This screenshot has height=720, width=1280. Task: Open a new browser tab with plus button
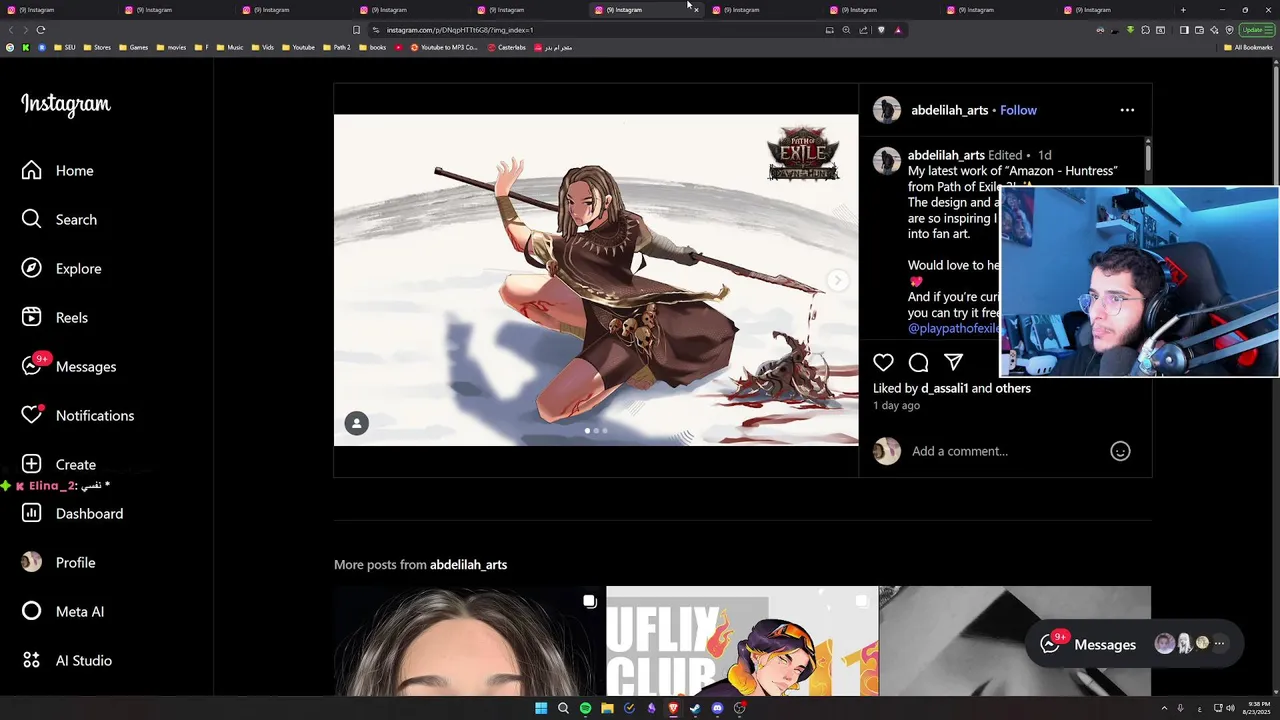(x=1183, y=10)
